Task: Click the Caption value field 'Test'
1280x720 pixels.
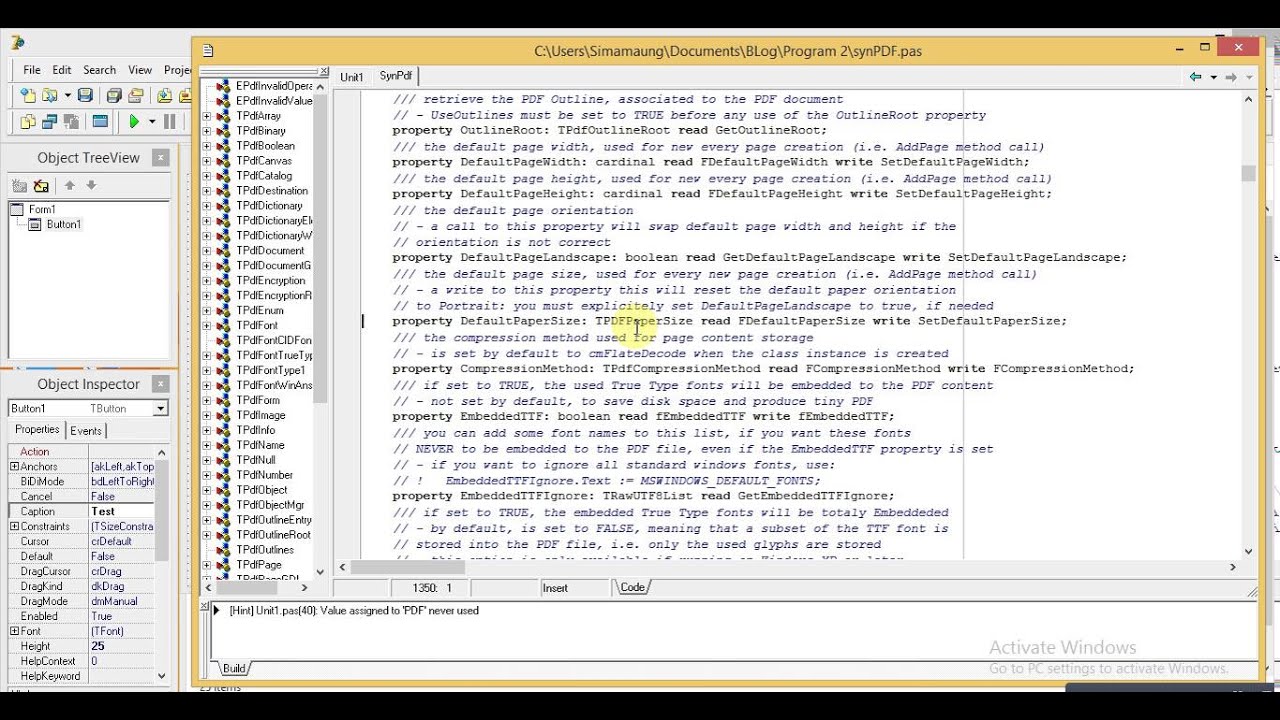Action: click(x=122, y=511)
